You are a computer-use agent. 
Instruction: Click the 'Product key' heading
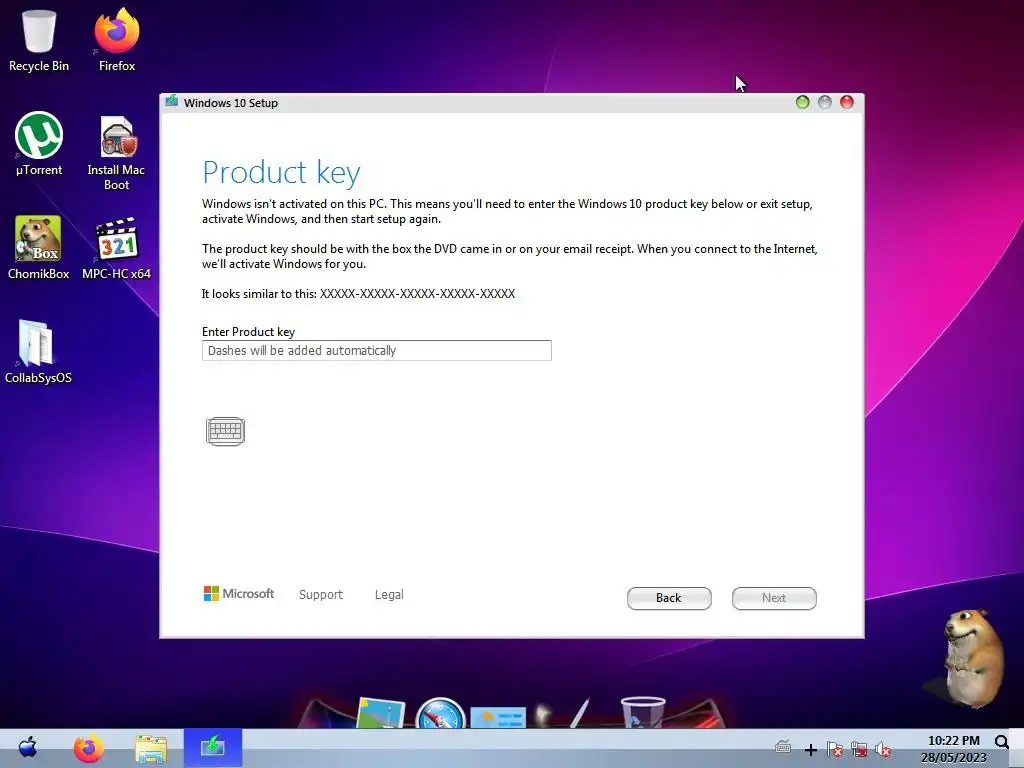(x=281, y=174)
